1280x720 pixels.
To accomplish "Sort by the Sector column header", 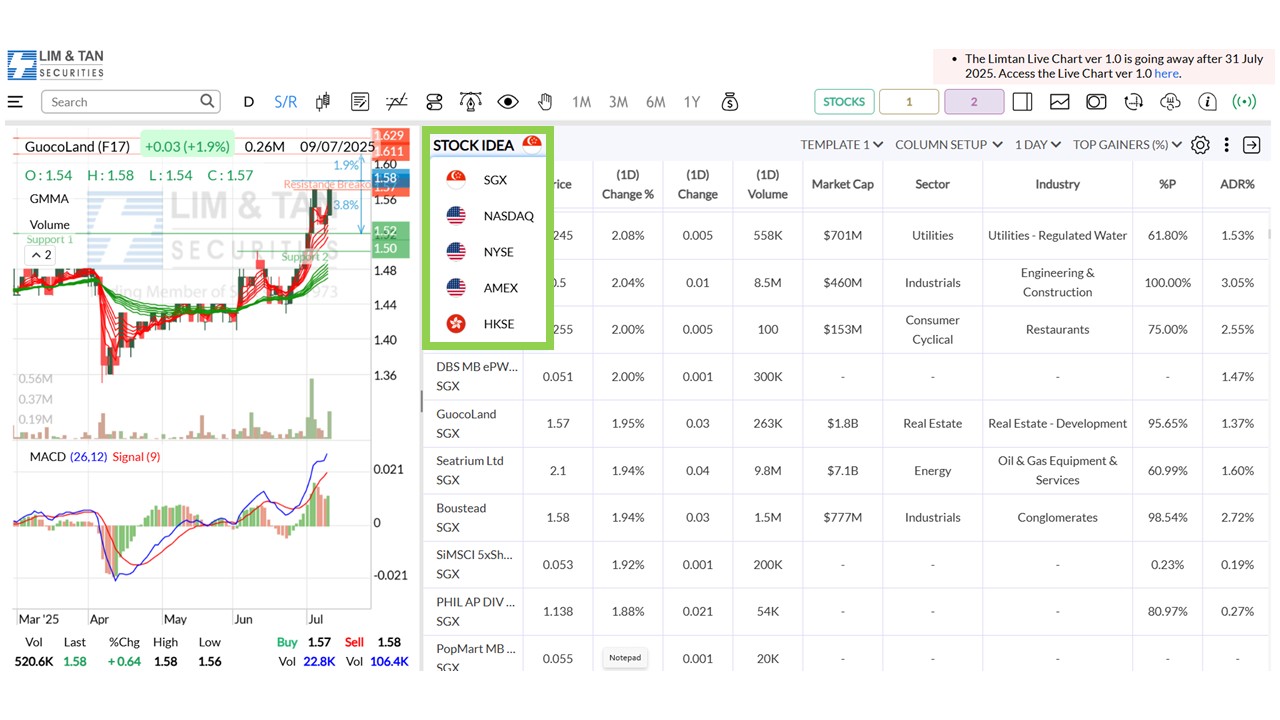I will click(932, 184).
